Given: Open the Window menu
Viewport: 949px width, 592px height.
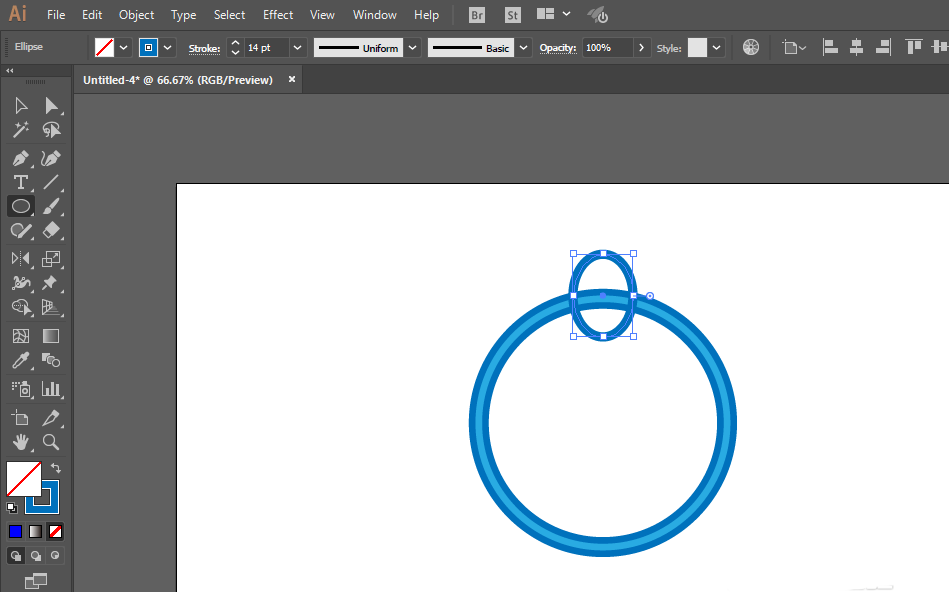Looking at the screenshot, I should pos(375,15).
